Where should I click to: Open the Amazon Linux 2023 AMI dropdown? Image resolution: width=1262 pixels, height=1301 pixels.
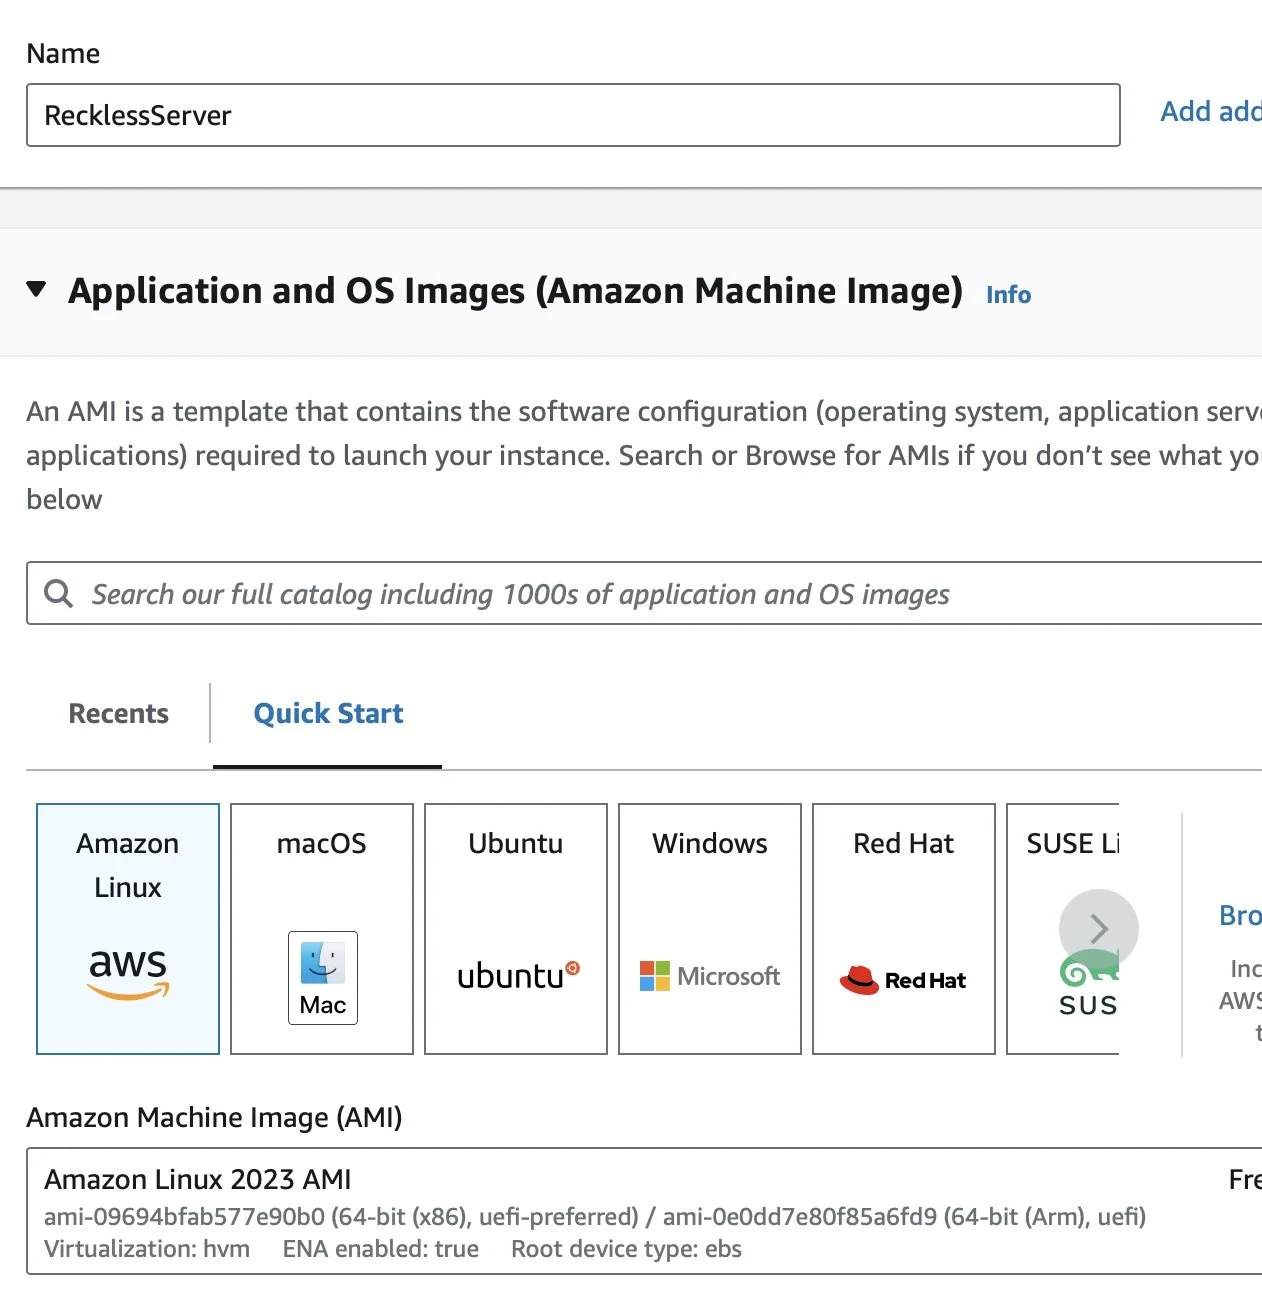644,1211
